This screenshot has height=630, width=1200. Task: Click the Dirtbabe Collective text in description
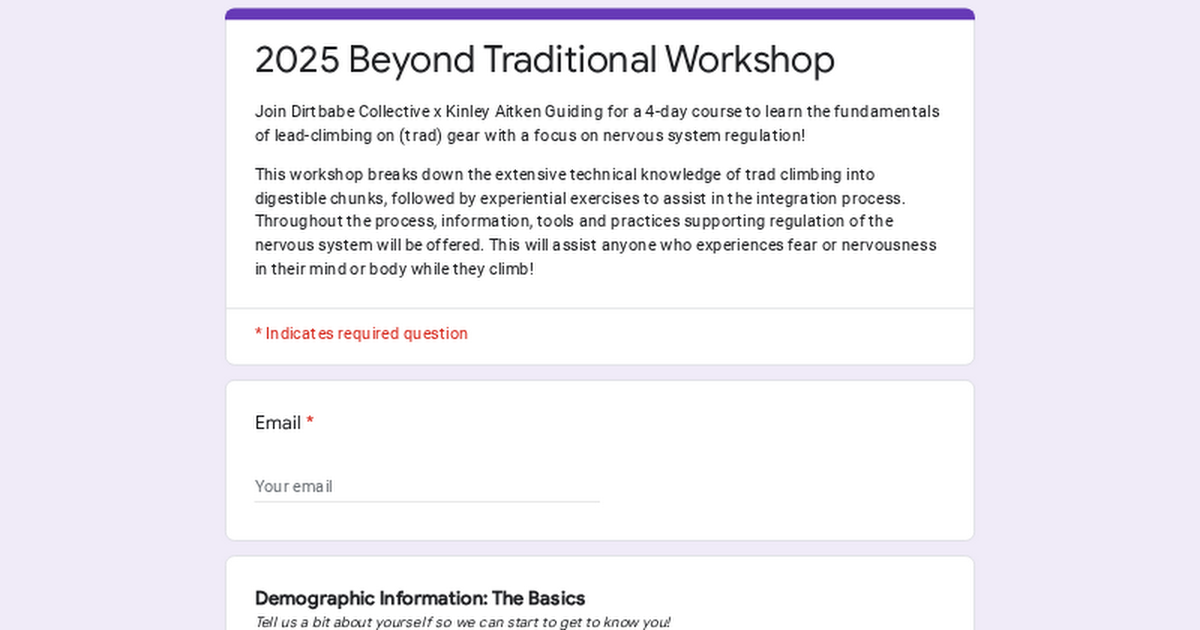(321, 111)
